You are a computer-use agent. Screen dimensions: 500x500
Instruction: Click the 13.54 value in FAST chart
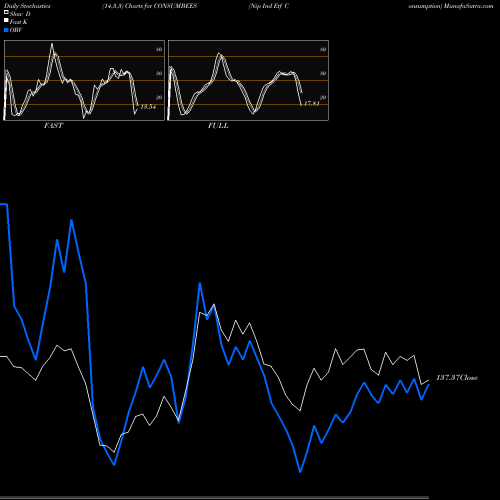pyautogui.click(x=148, y=107)
